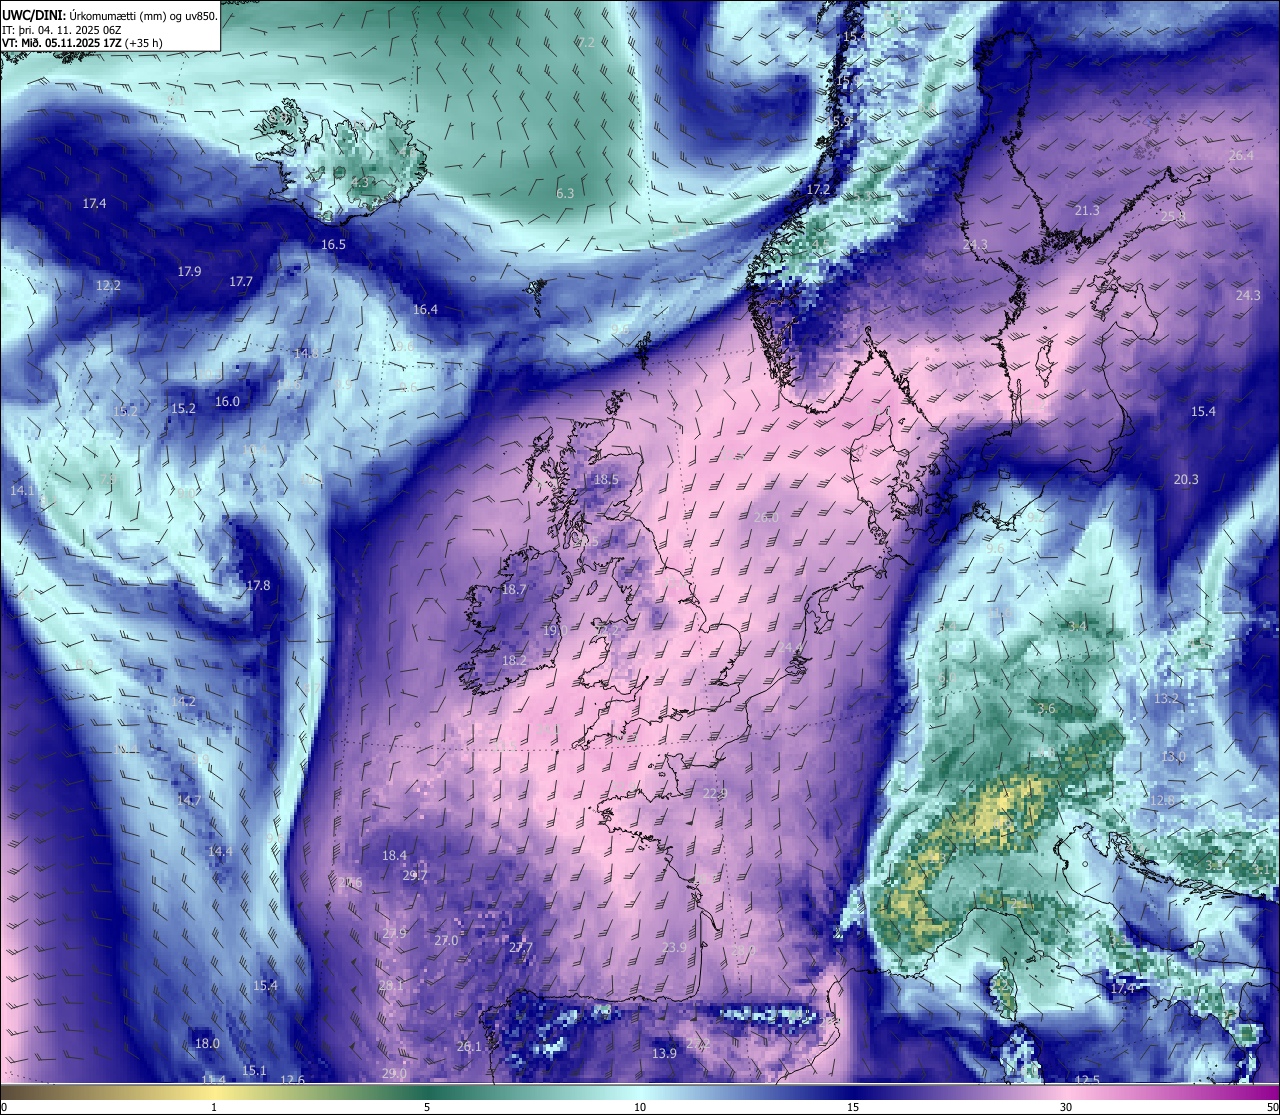
Task: Click the 3.4 value over central Europe
Action: 1077,626
